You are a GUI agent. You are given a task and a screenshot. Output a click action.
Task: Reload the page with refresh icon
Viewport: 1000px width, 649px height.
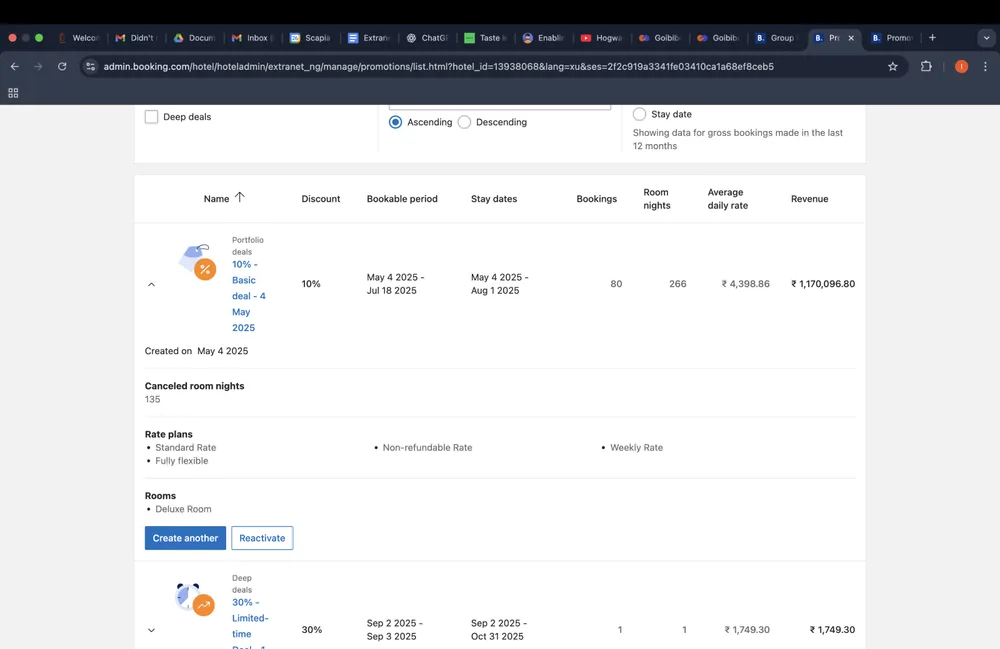point(62,66)
